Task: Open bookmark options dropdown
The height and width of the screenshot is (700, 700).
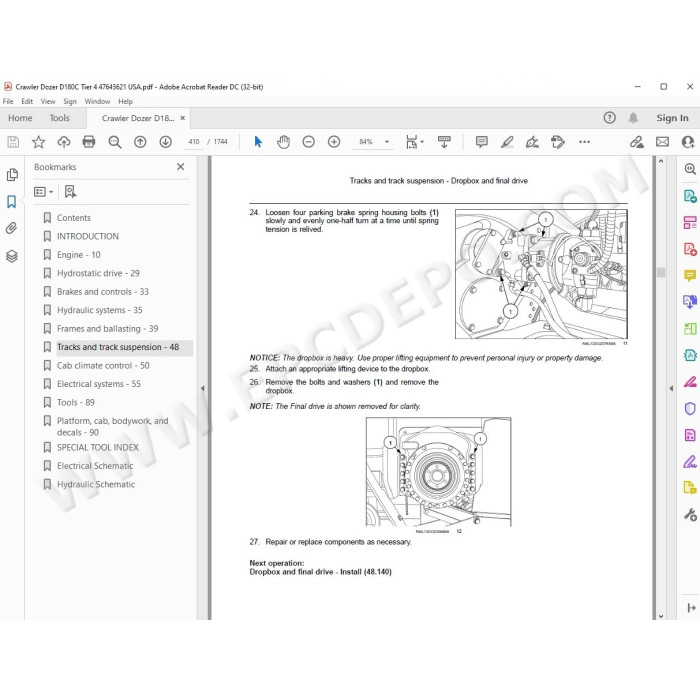Action: [43, 192]
